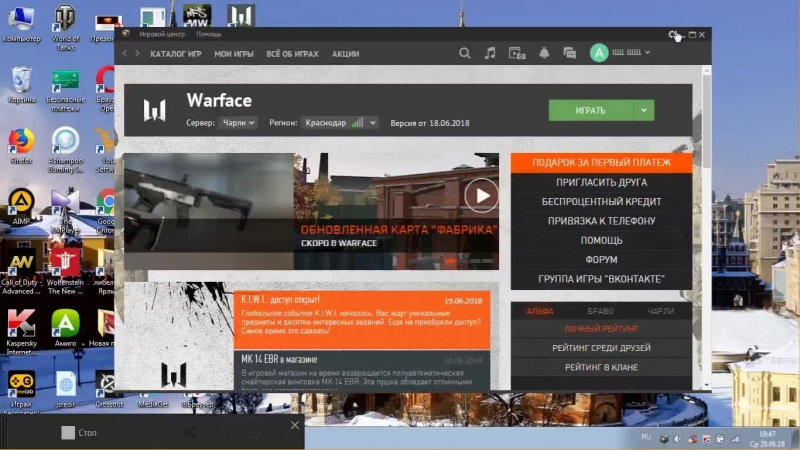Switch to the БРАВО rating tab
800x450 pixels.
click(x=600, y=311)
